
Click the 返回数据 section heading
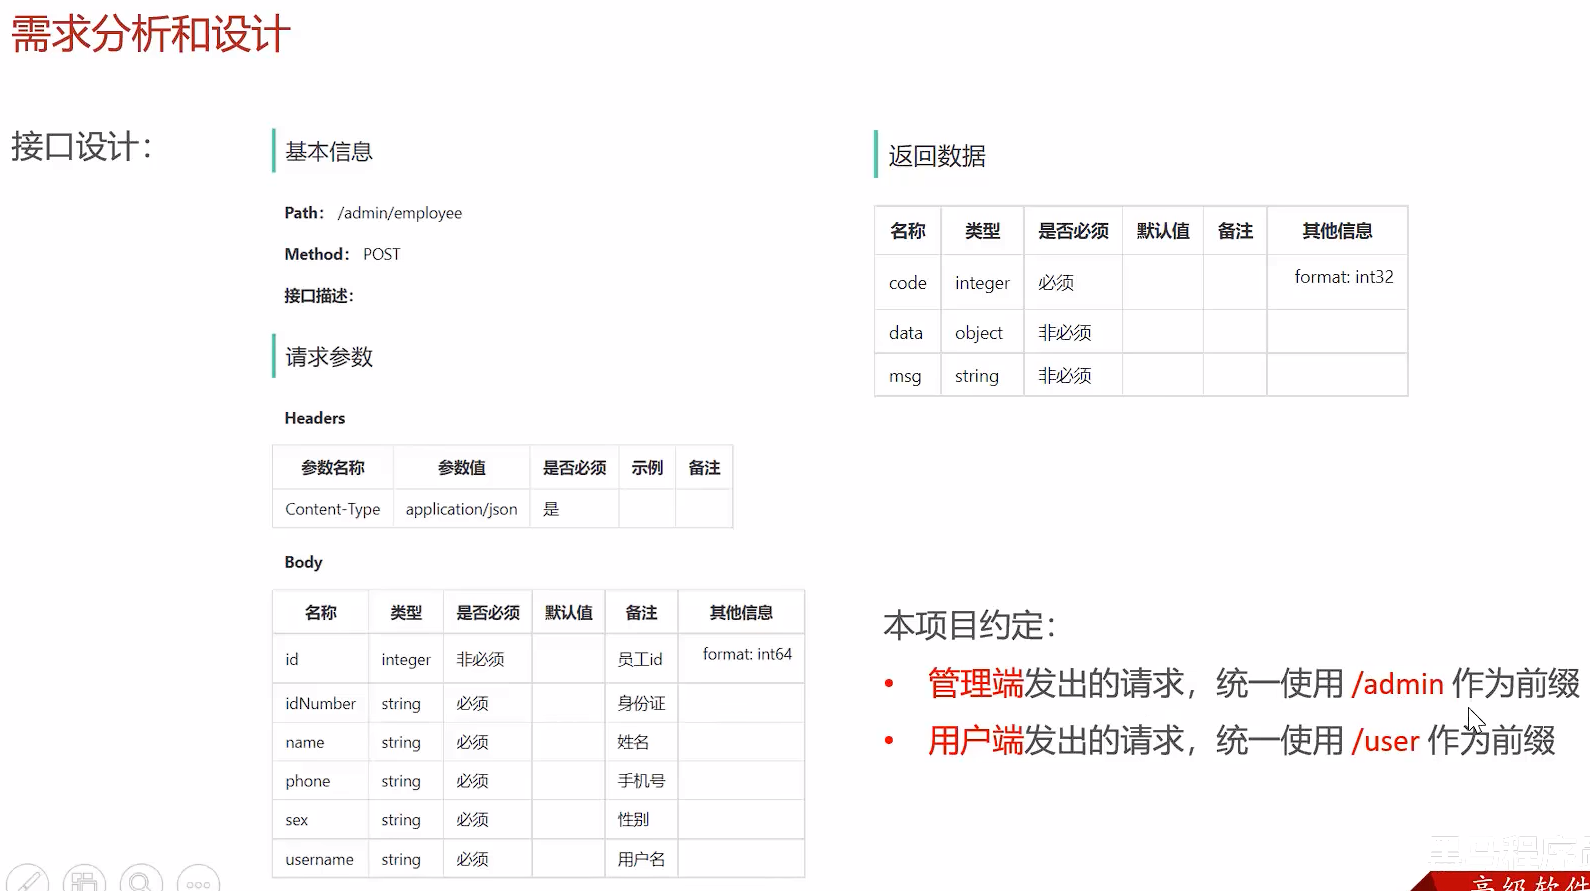936,156
